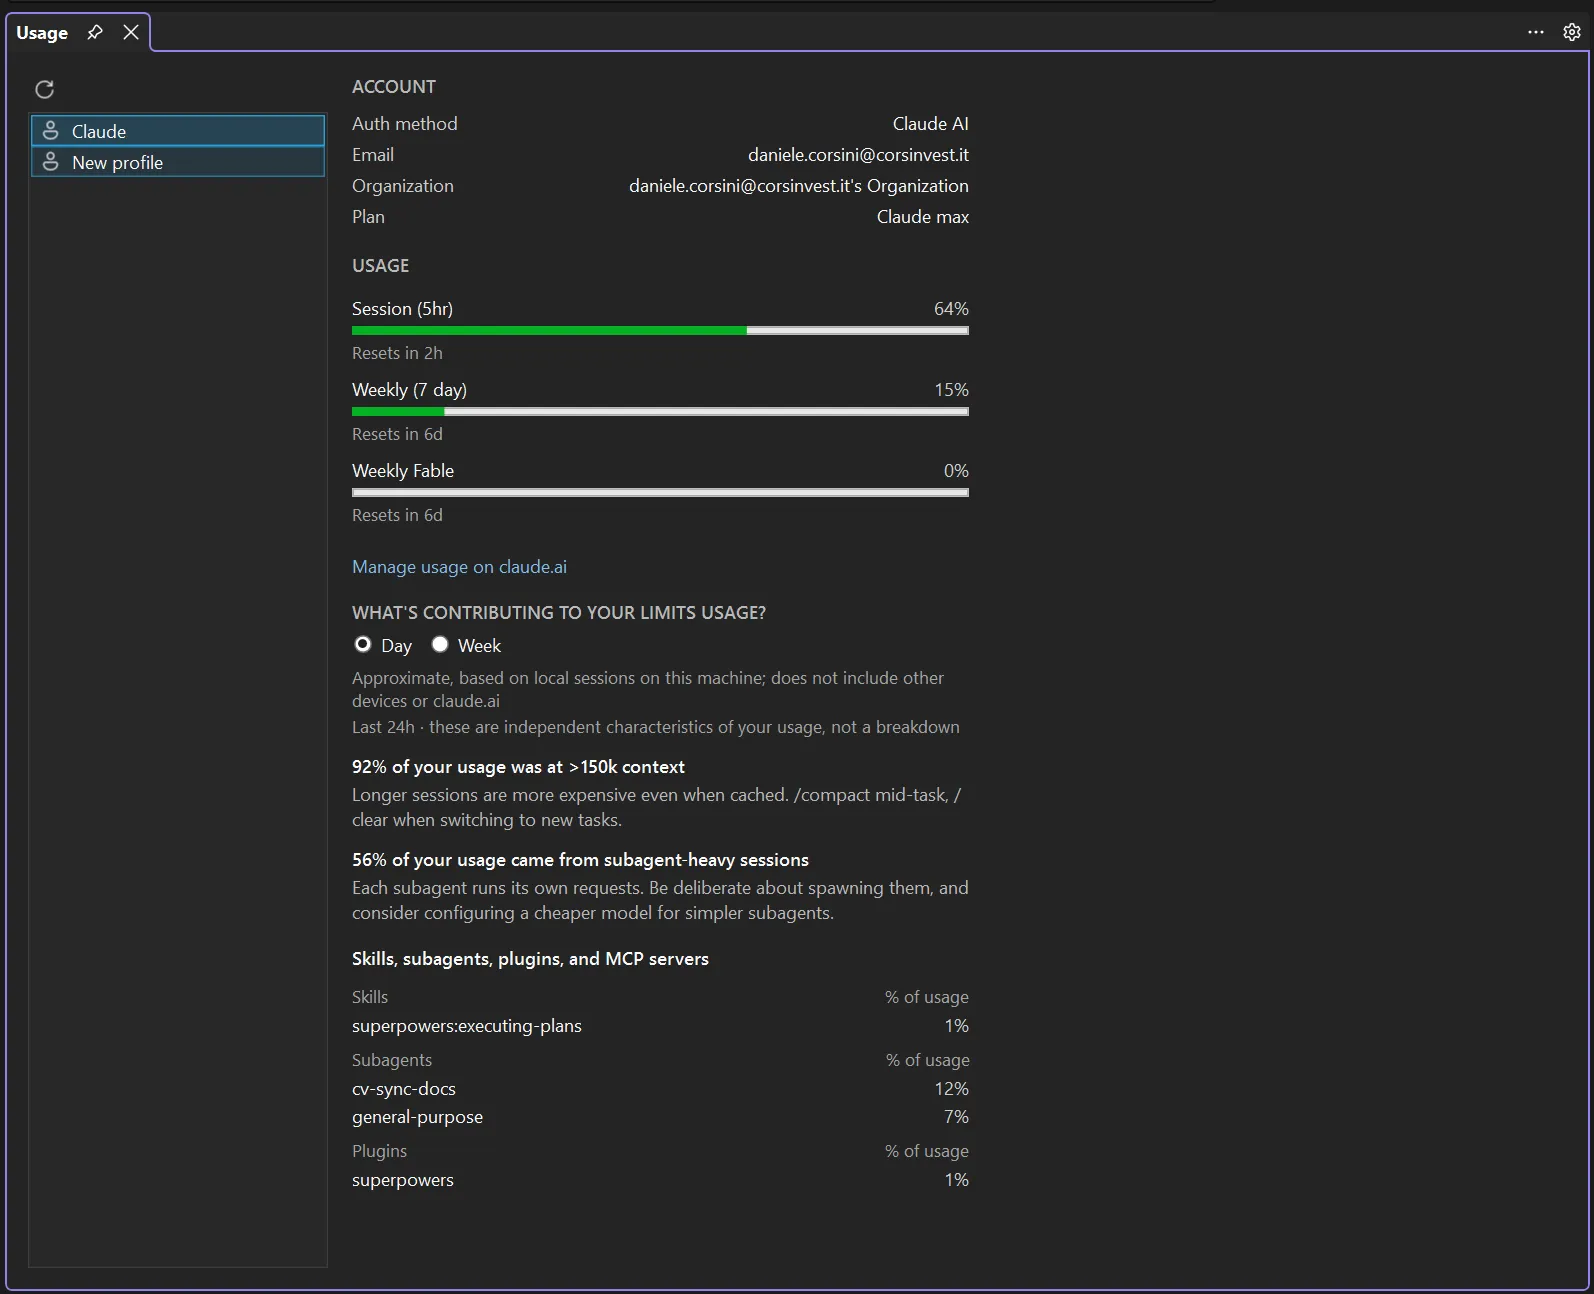Click the Resets in 2h text
Screen dimensions: 1594x1294
point(397,353)
